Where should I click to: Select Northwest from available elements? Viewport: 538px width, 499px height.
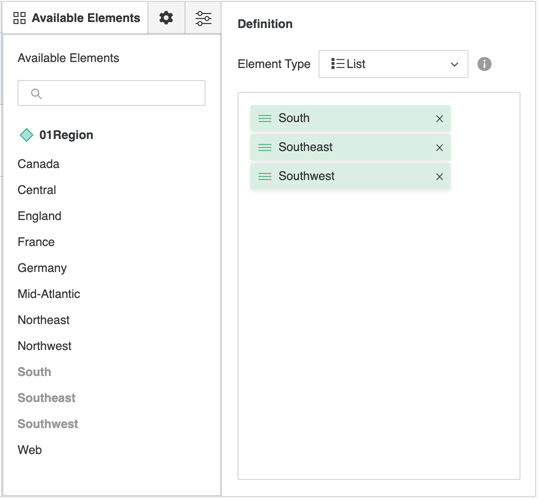click(45, 346)
